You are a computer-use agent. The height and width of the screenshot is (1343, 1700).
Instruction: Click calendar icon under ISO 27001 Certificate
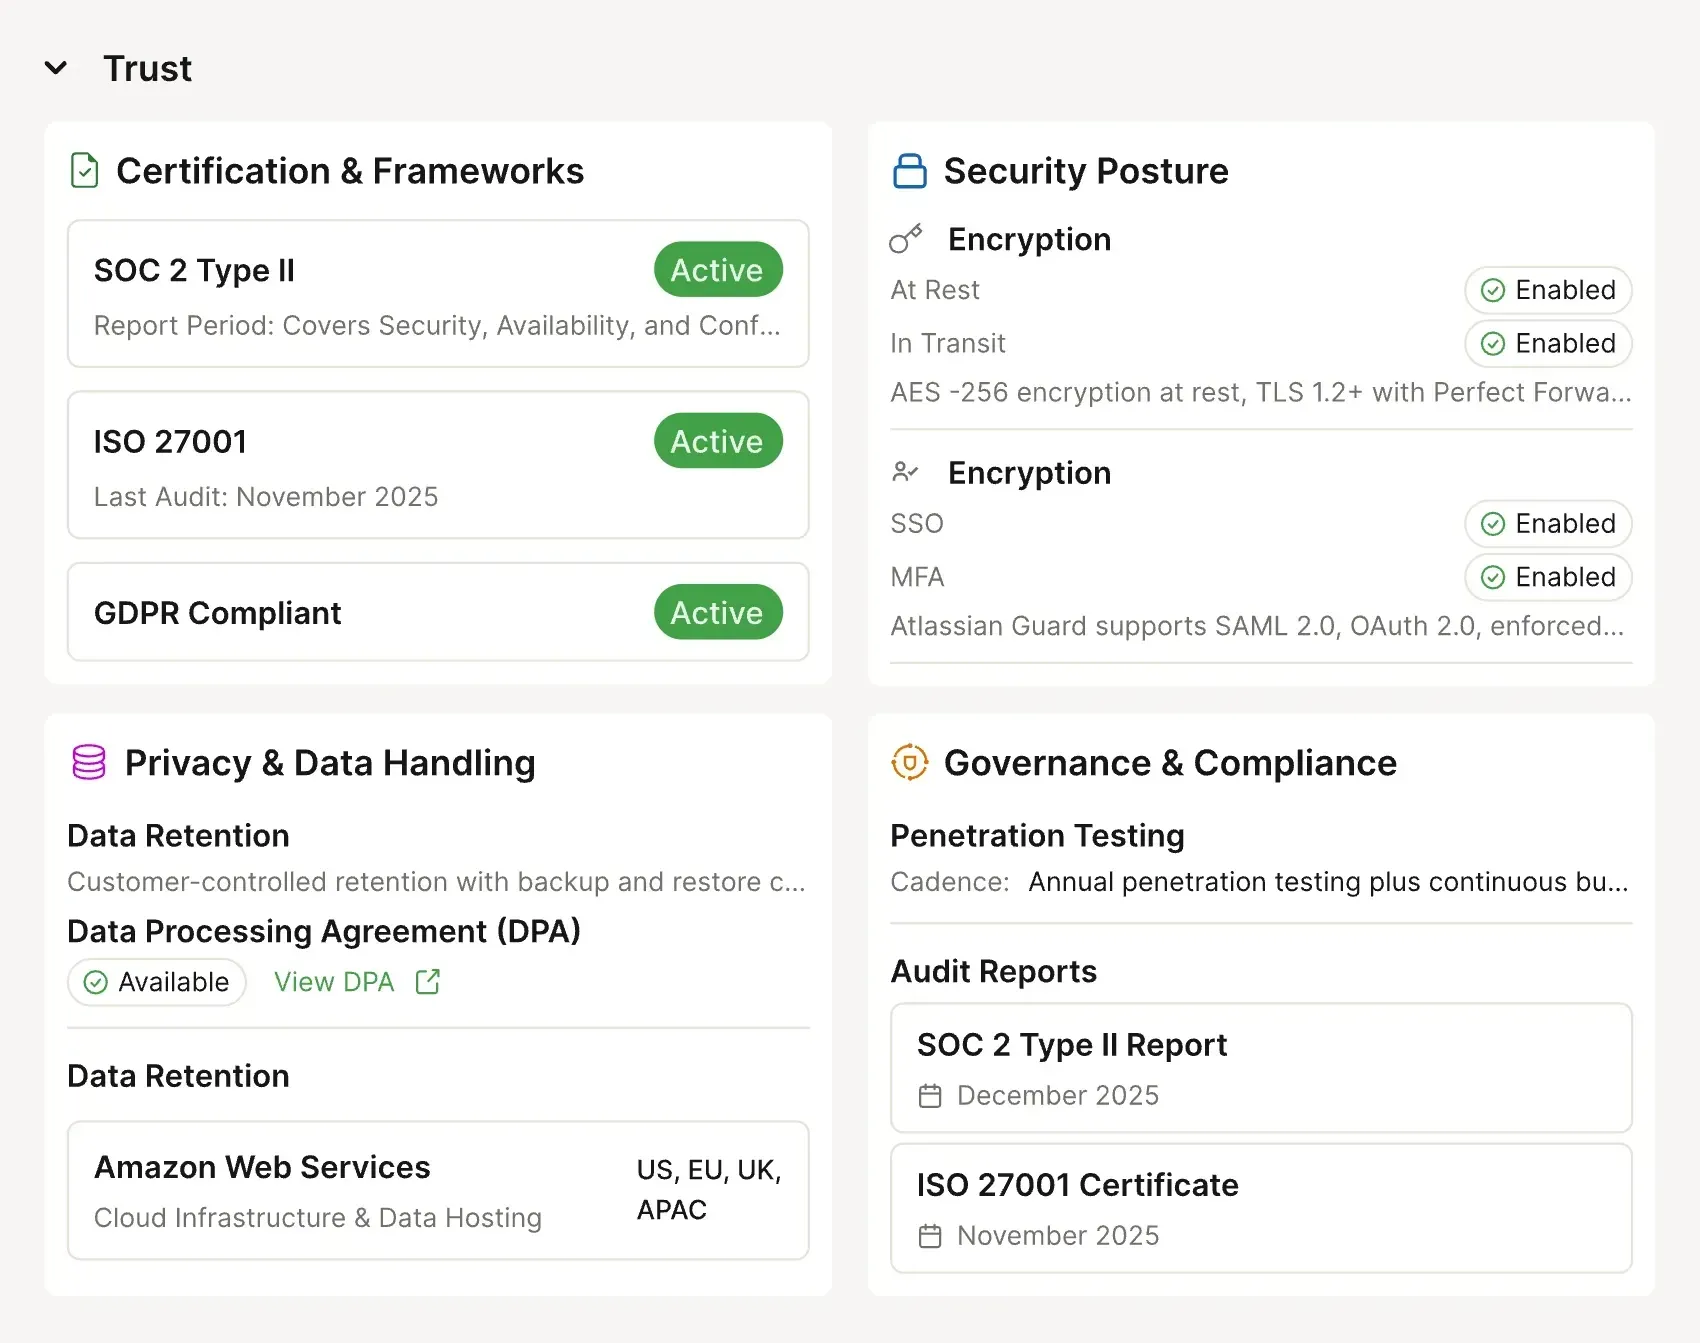(x=930, y=1236)
